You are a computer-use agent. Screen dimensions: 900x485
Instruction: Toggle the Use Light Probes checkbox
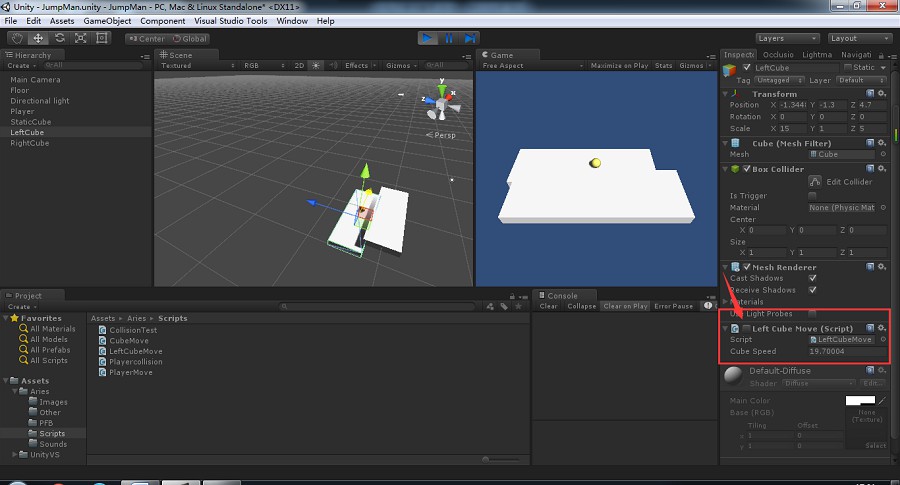coord(812,313)
